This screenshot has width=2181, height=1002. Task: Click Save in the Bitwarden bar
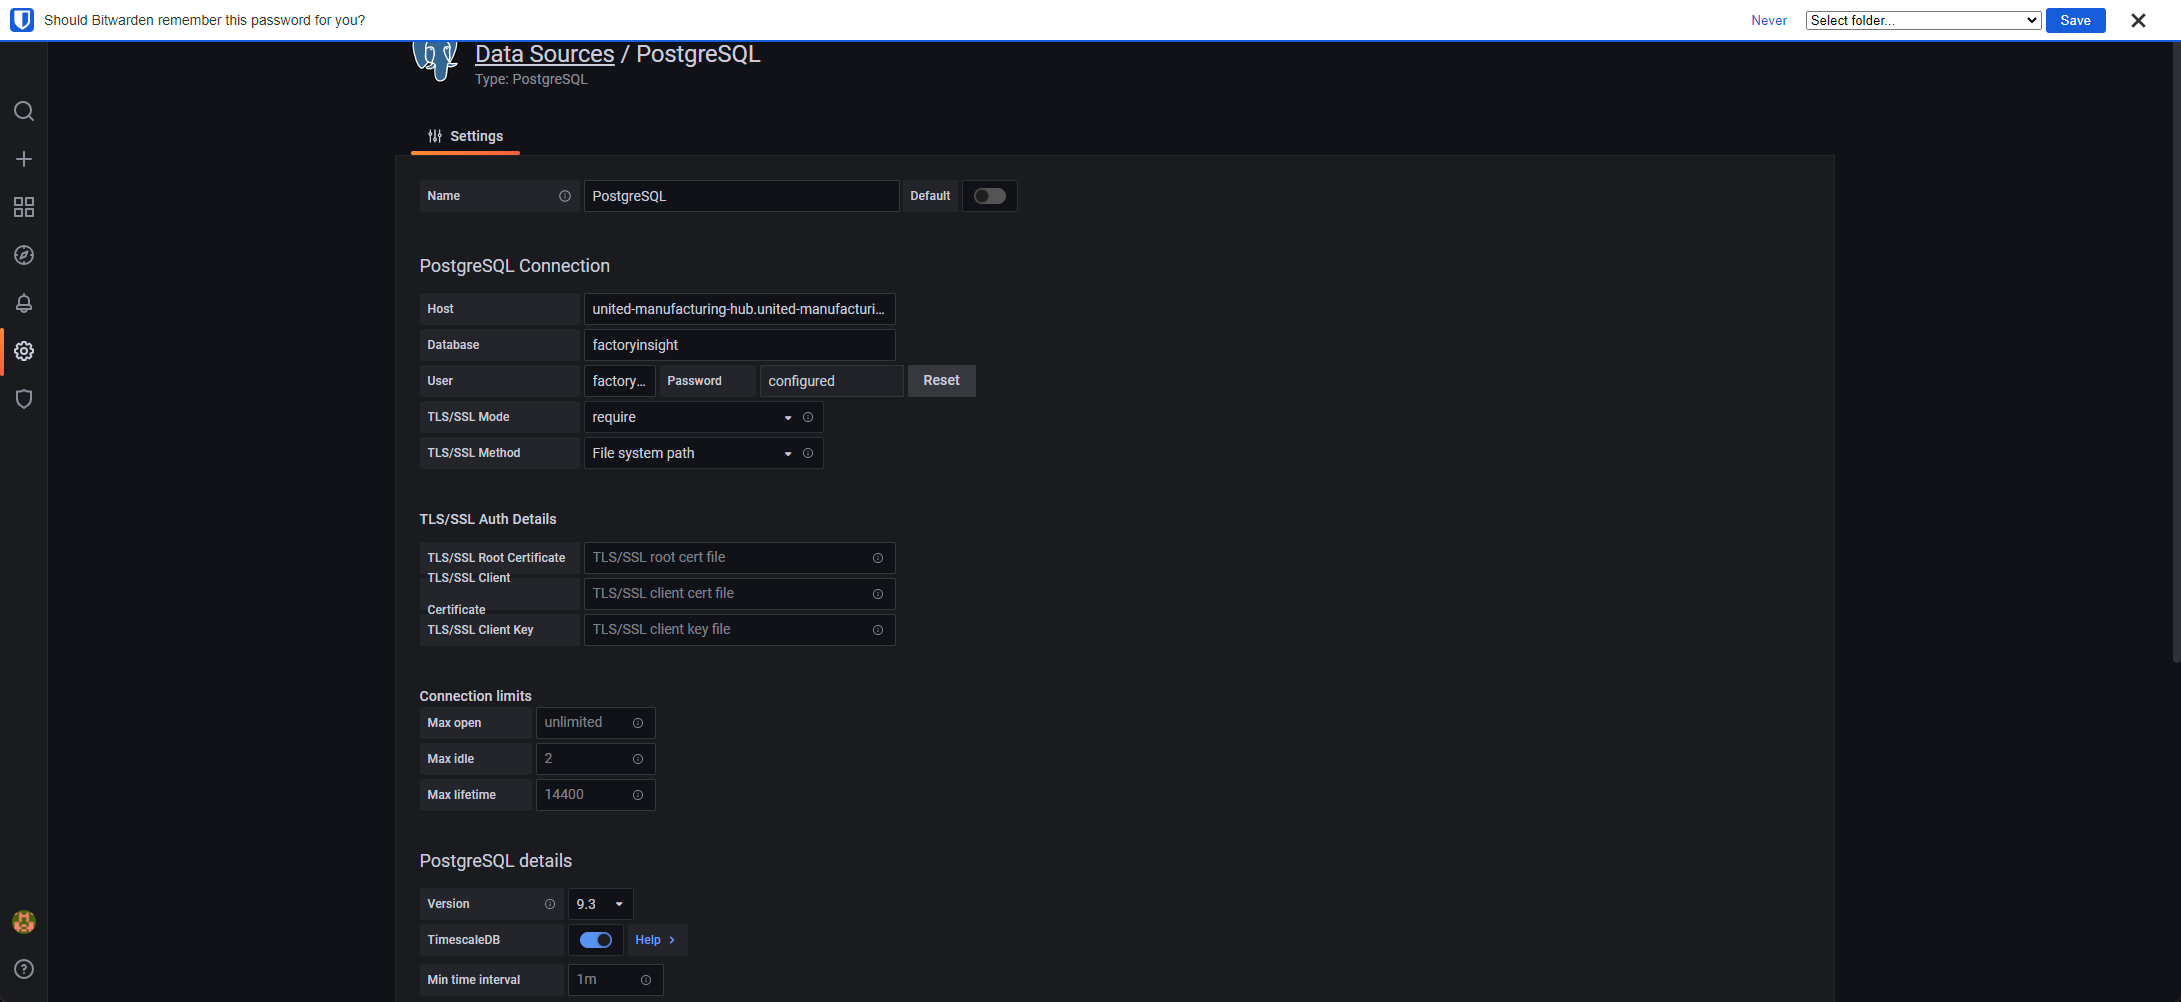[2075, 20]
